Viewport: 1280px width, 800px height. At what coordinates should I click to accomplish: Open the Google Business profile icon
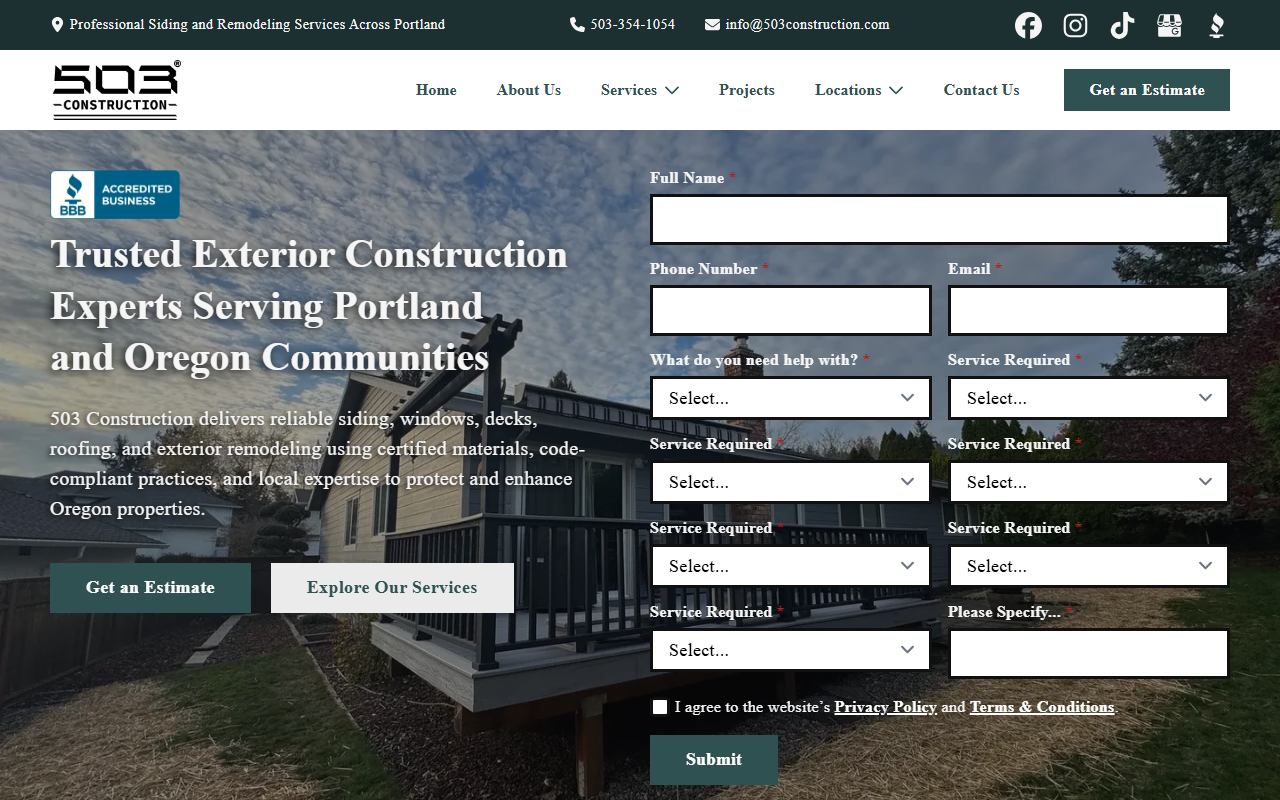click(x=1169, y=25)
